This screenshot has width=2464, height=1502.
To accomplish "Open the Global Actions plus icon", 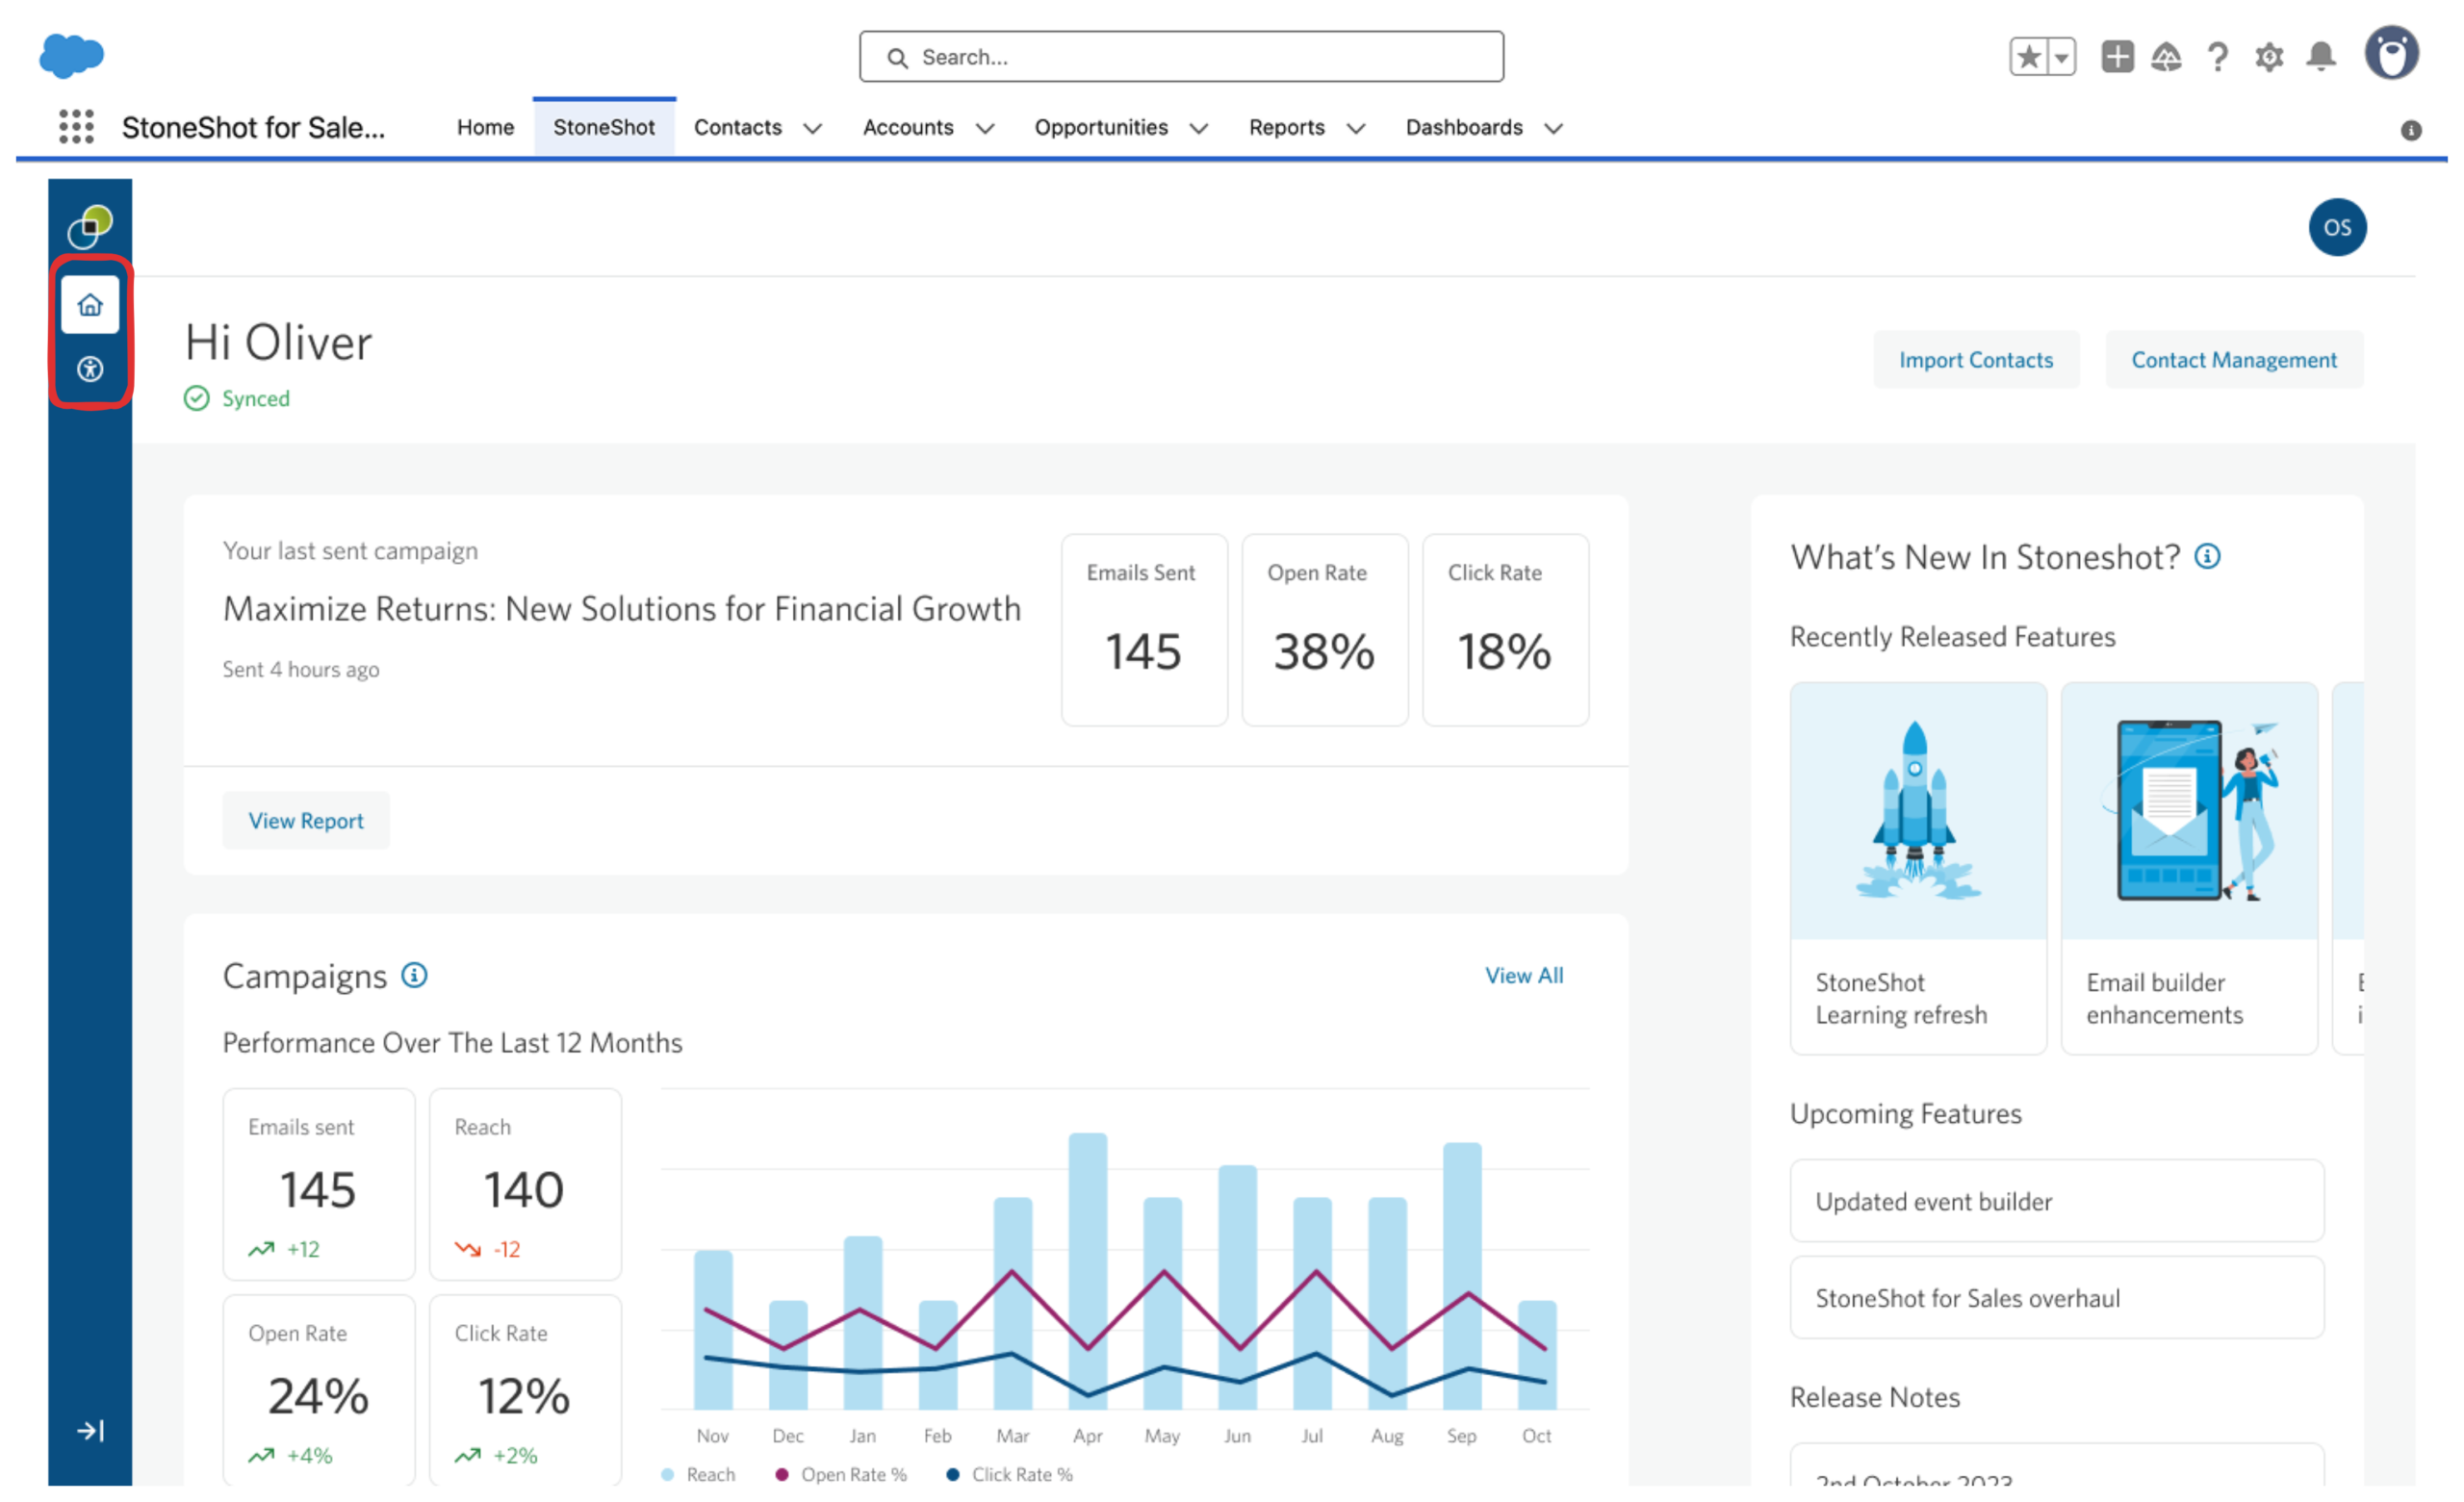I will point(2117,57).
